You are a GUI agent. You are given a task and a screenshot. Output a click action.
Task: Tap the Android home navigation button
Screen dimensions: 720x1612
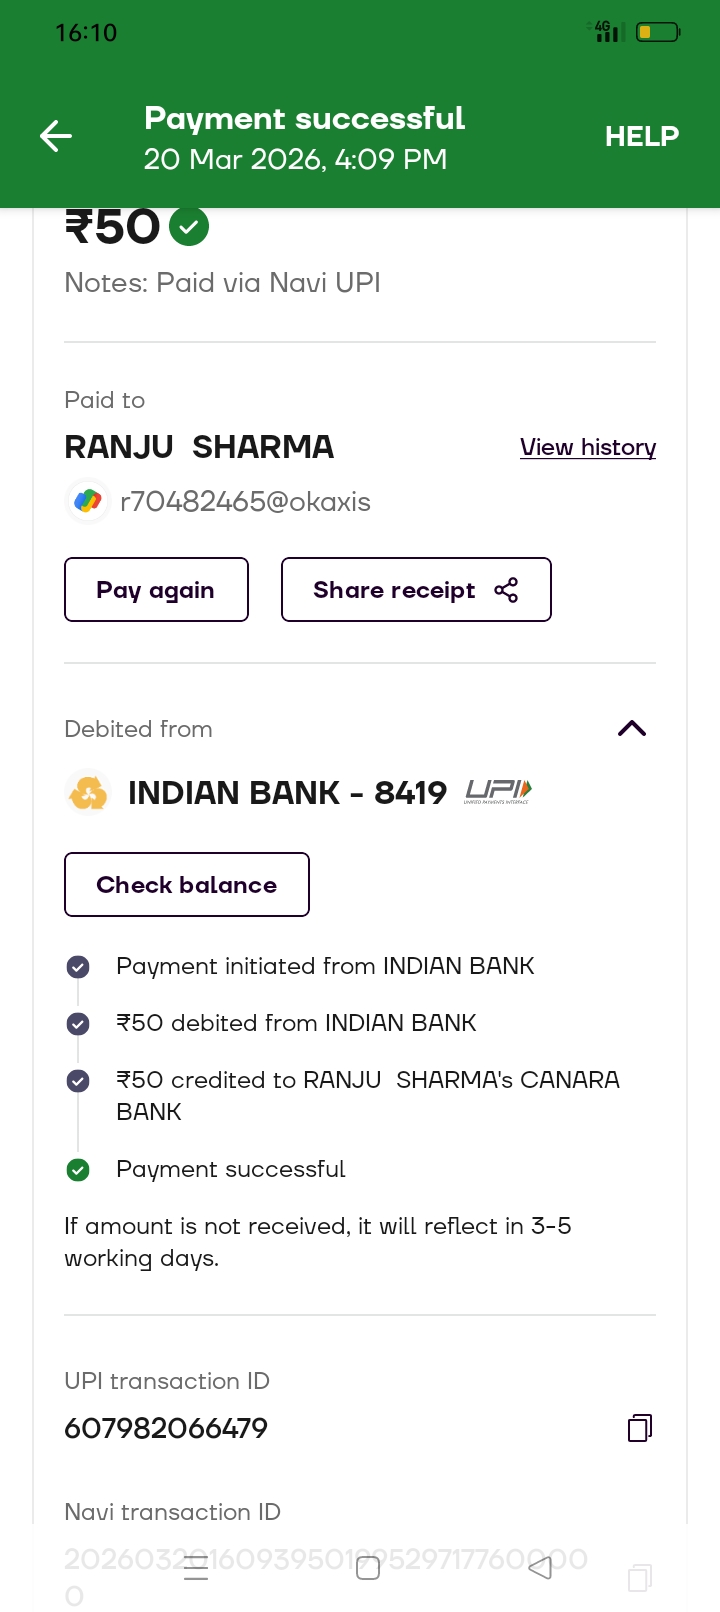368,1568
